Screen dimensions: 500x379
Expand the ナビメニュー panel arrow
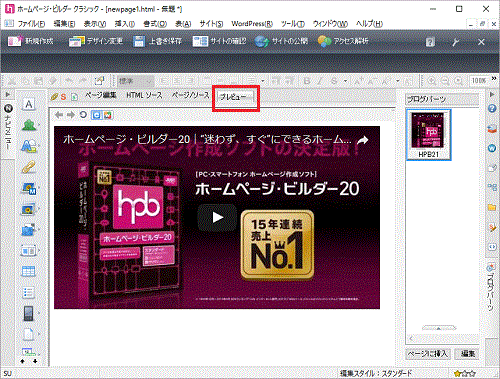click(x=8, y=95)
